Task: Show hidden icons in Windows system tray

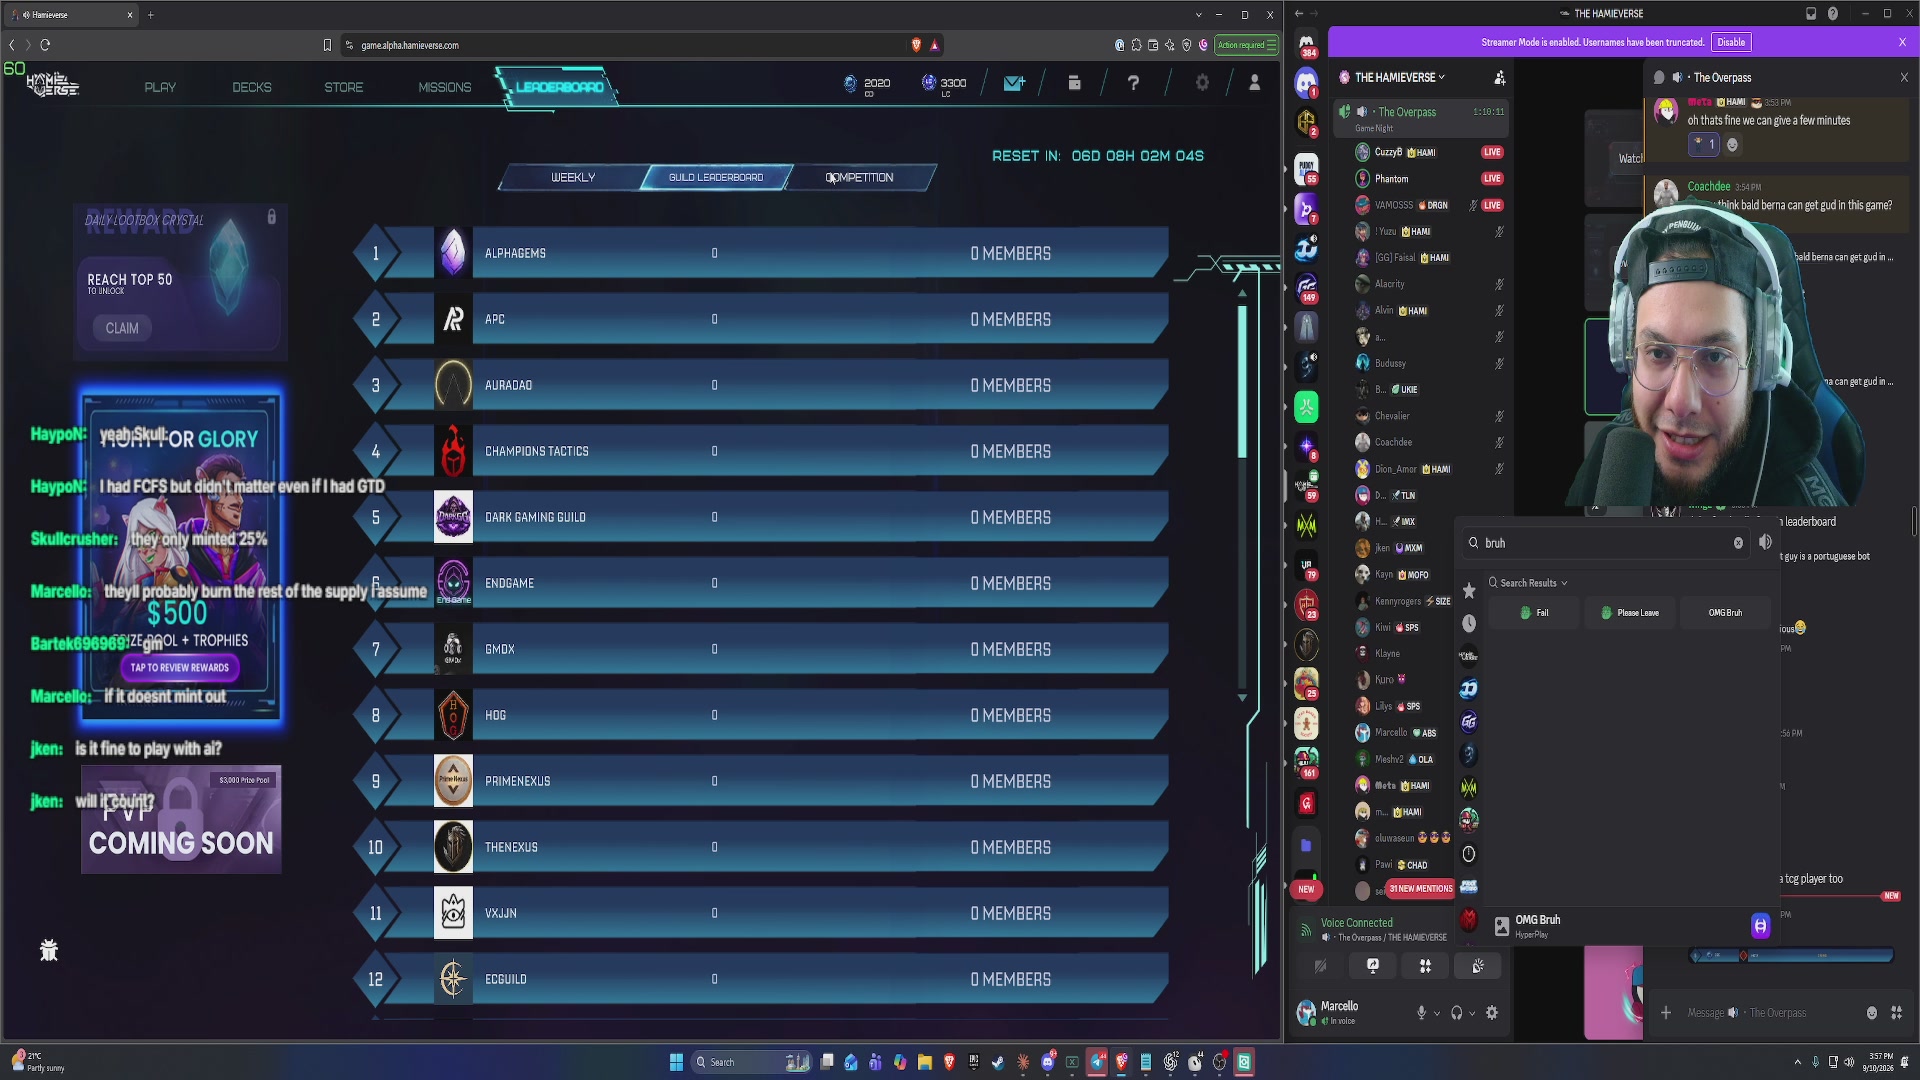Action: [1798, 1062]
